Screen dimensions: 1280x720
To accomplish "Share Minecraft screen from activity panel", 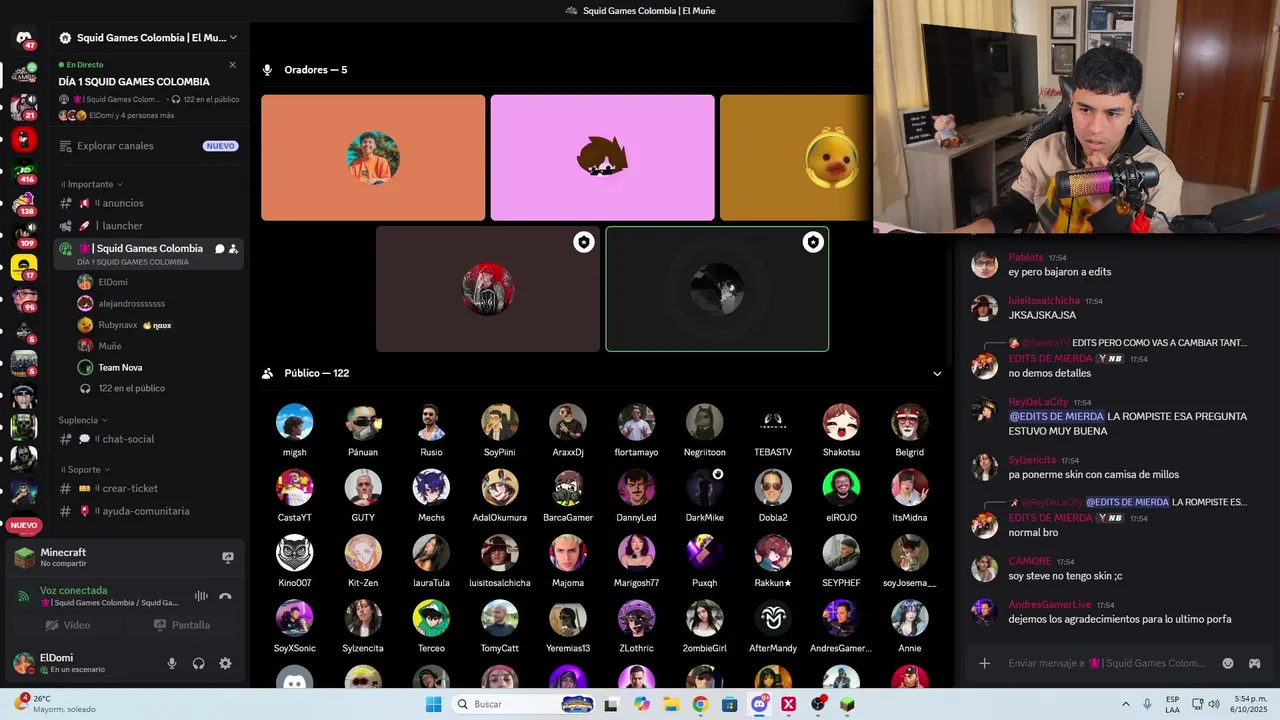I will click(227, 558).
